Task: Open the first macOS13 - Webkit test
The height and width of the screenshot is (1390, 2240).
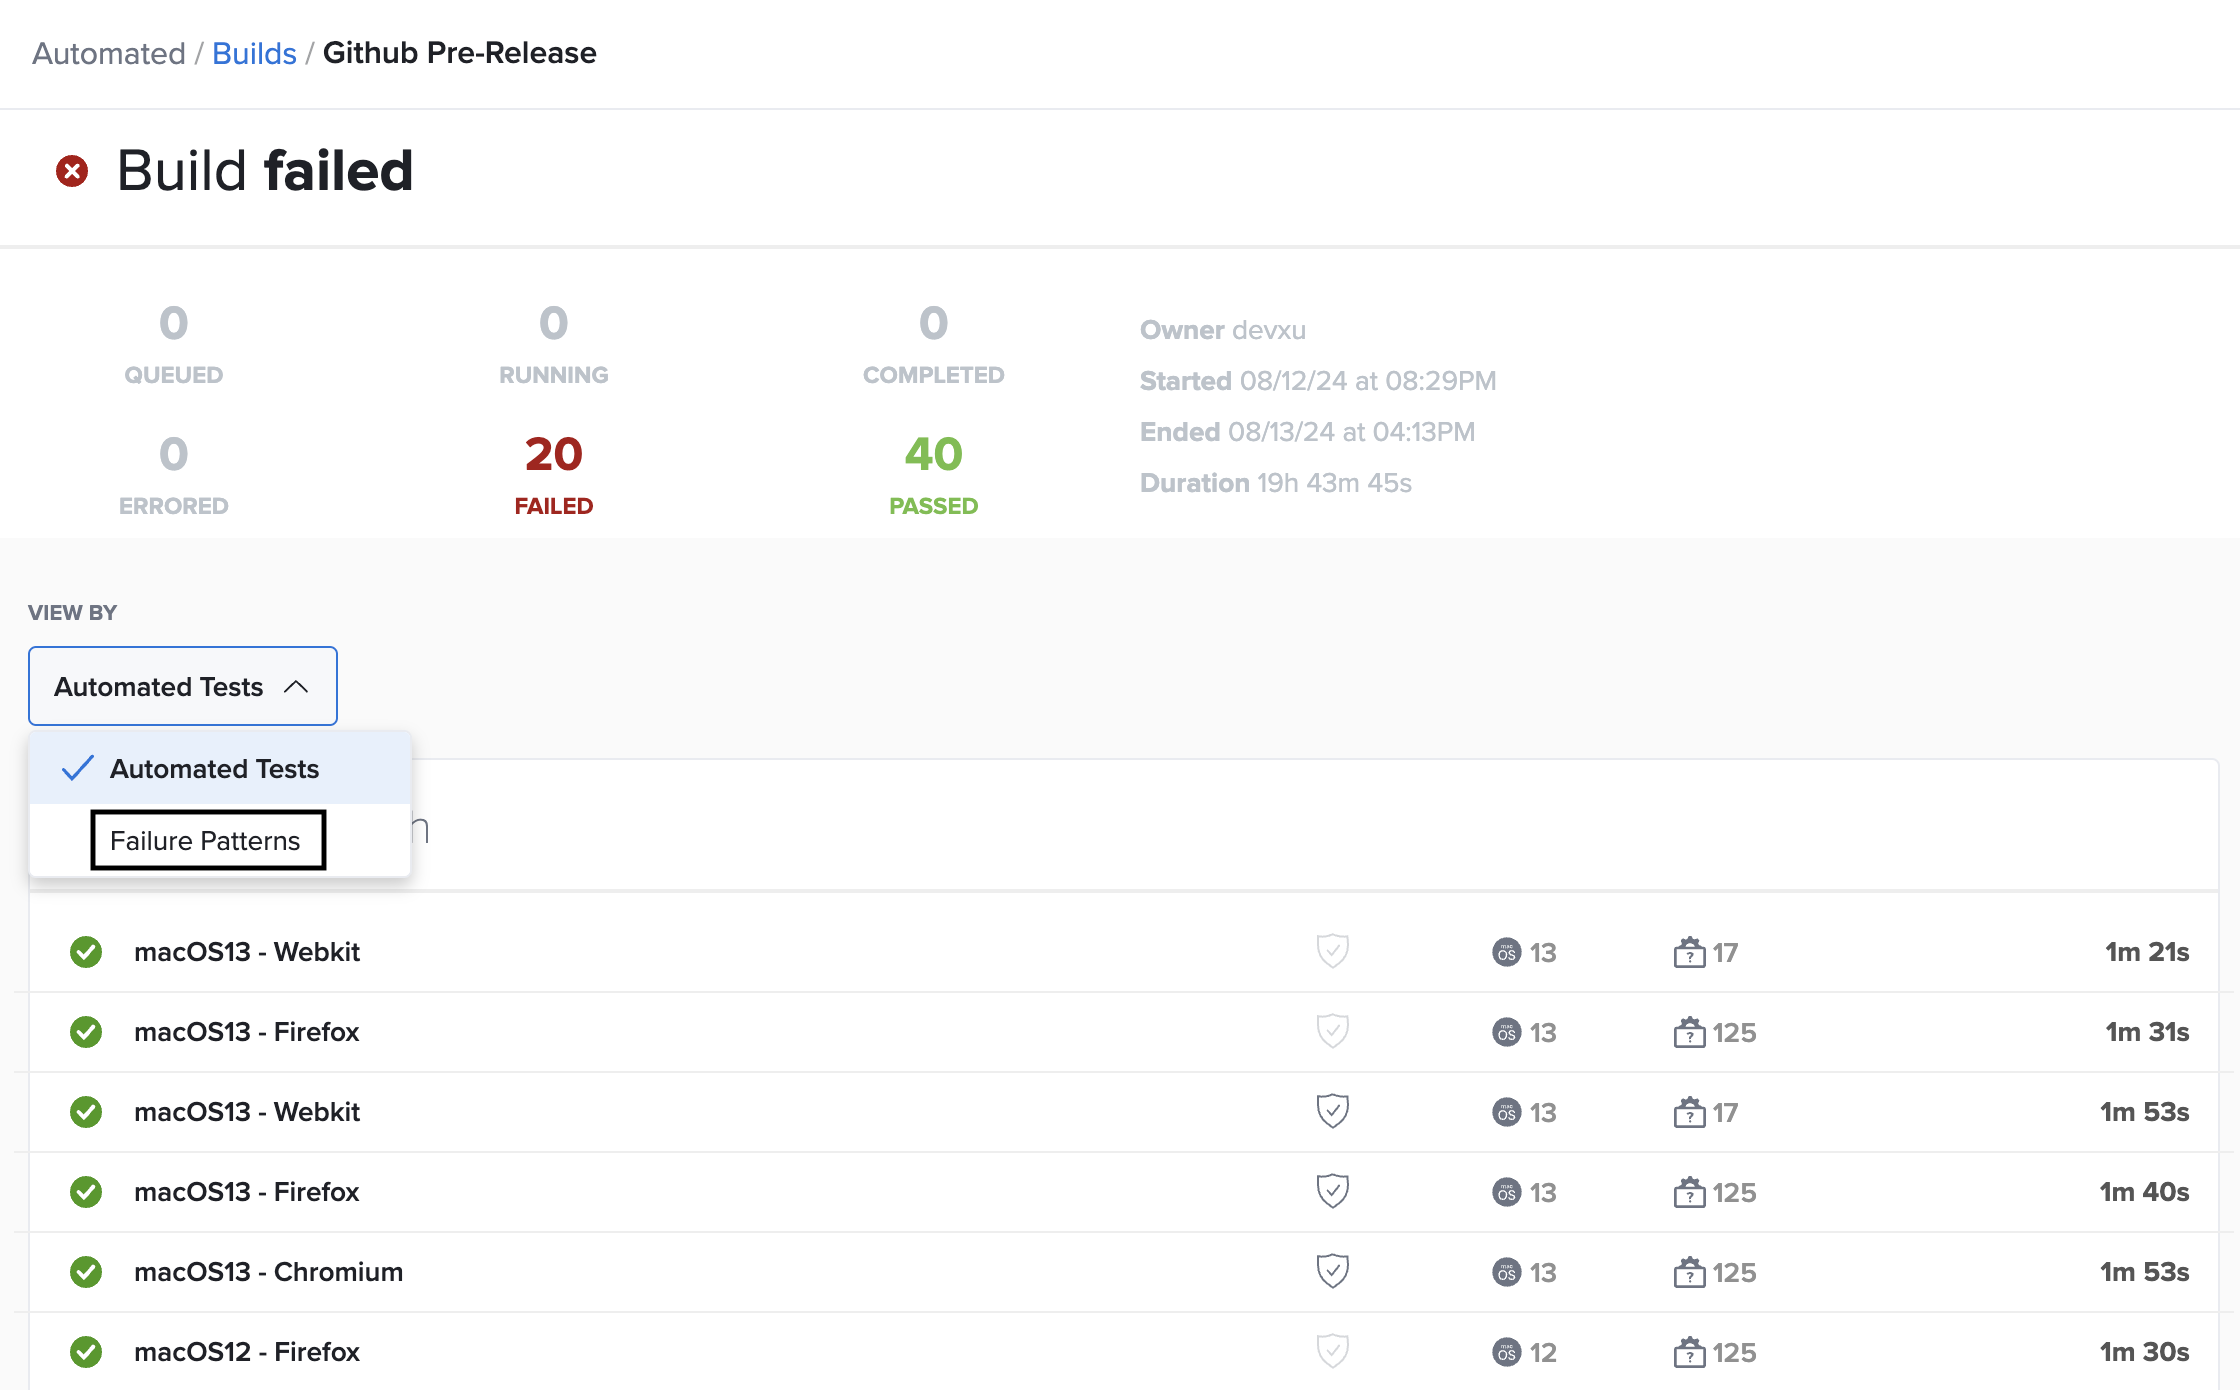Action: pyautogui.click(x=247, y=952)
